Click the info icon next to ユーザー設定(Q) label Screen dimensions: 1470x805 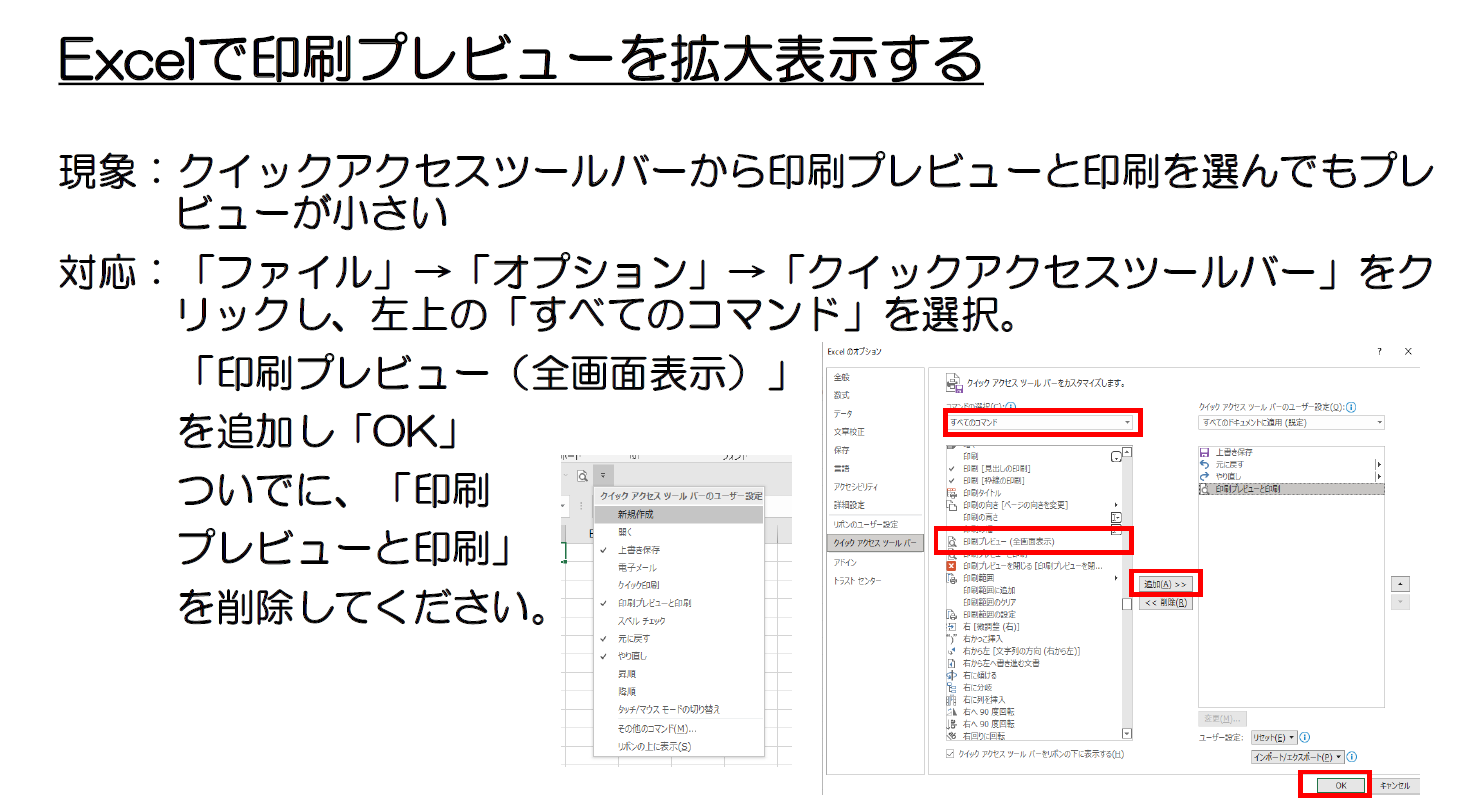click(x=1352, y=407)
